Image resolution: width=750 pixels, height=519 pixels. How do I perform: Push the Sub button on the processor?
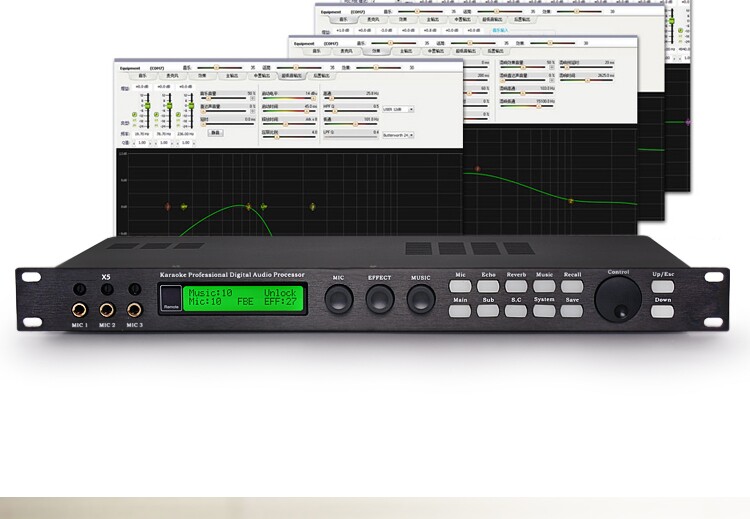(x=488, y=311)
